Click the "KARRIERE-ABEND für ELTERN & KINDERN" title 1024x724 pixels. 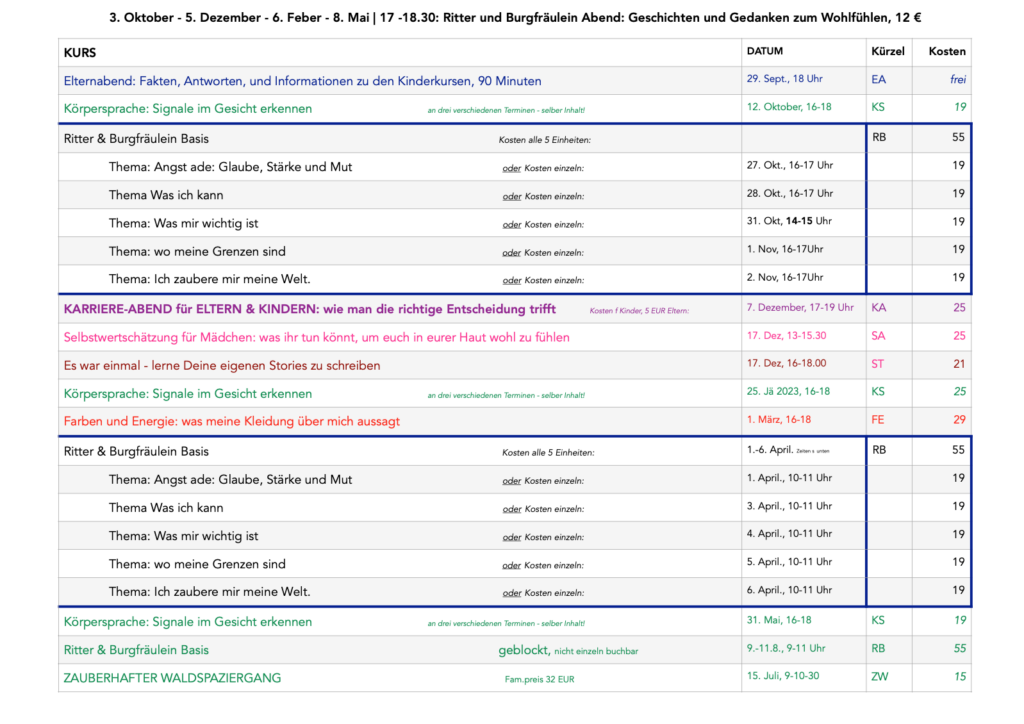click(310, 309)
